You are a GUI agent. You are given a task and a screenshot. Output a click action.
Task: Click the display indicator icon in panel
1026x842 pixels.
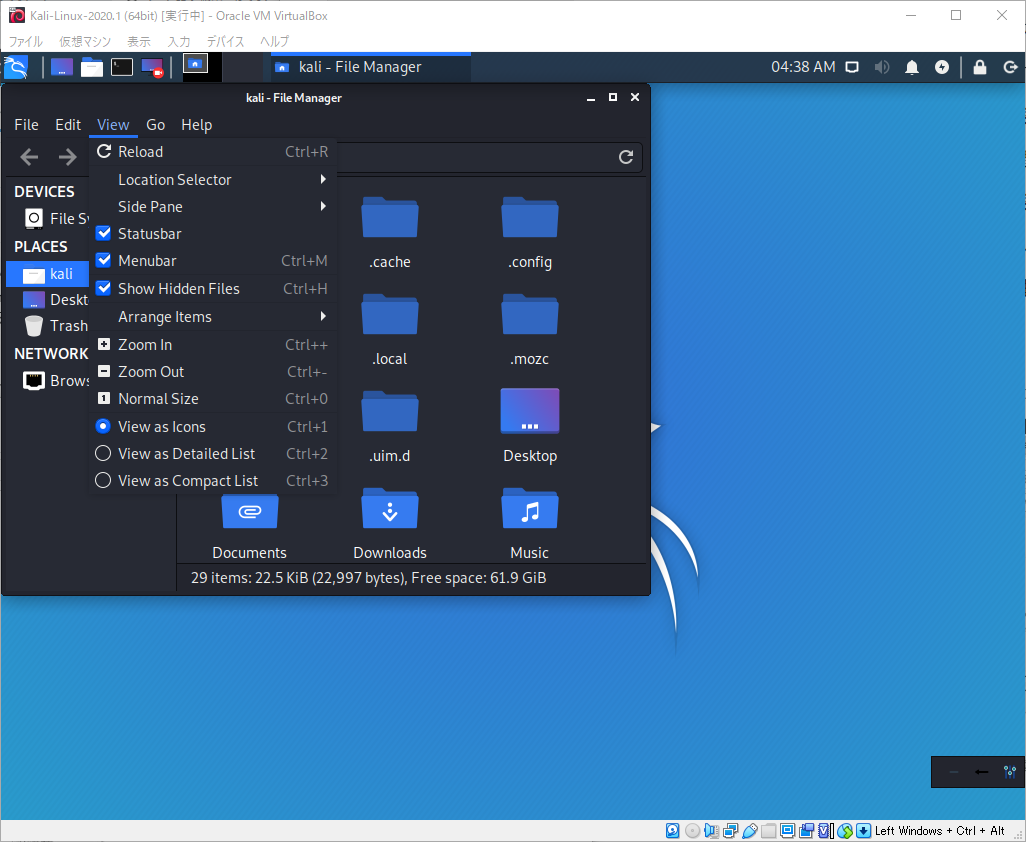pos(851,67)
